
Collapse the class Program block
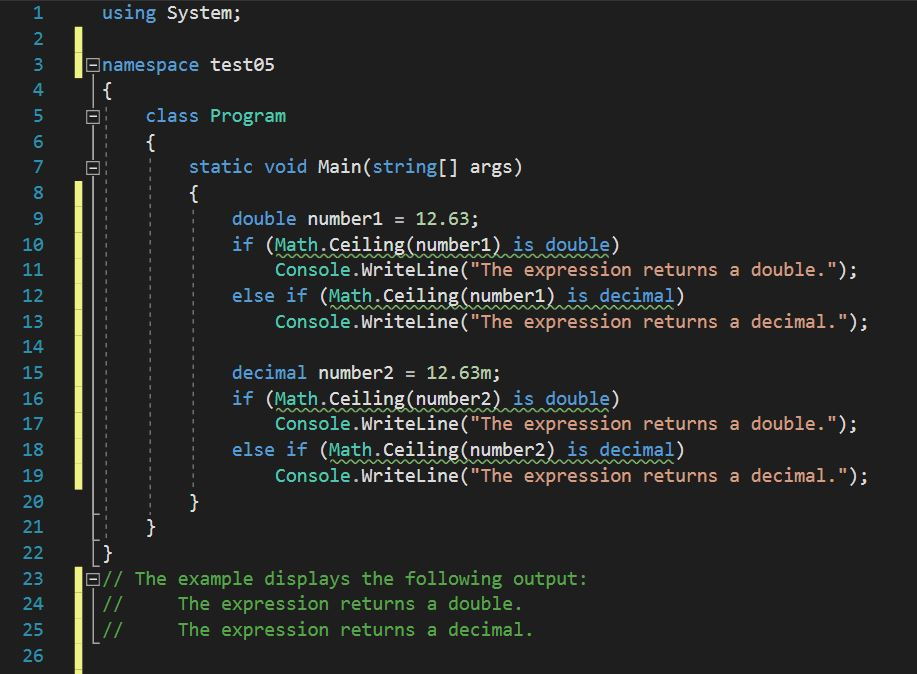point(93,116)
